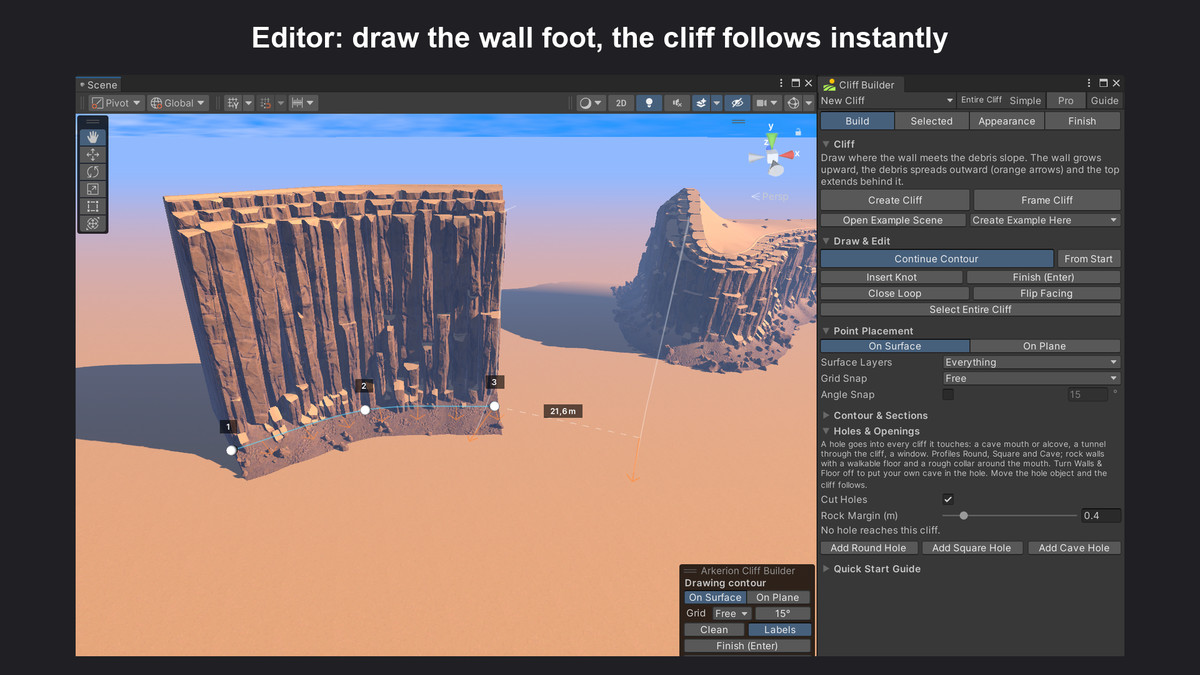Click contour knot point 3
Viewport: 1200px width, 675px height.
click(x=494, y=406)
